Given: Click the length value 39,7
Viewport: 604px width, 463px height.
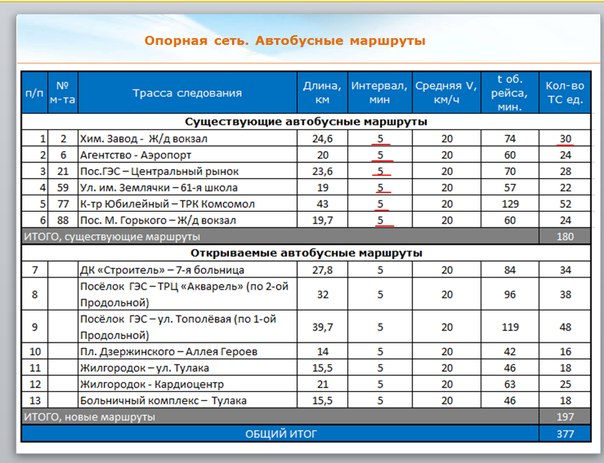Looking at the screenshot, I should point(322,327).
